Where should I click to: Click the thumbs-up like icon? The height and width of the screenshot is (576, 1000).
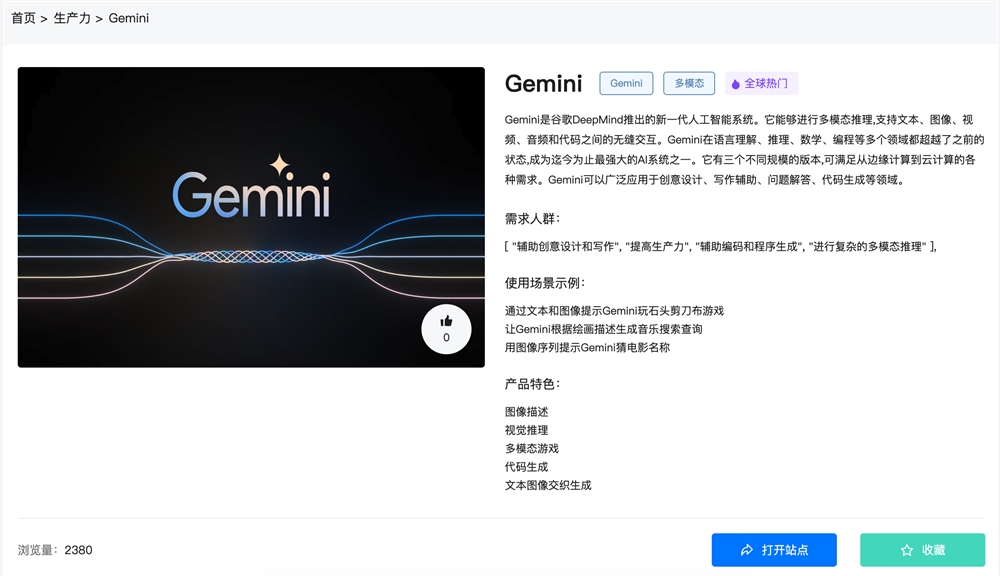pyautogui.click(x=446, y=321)
